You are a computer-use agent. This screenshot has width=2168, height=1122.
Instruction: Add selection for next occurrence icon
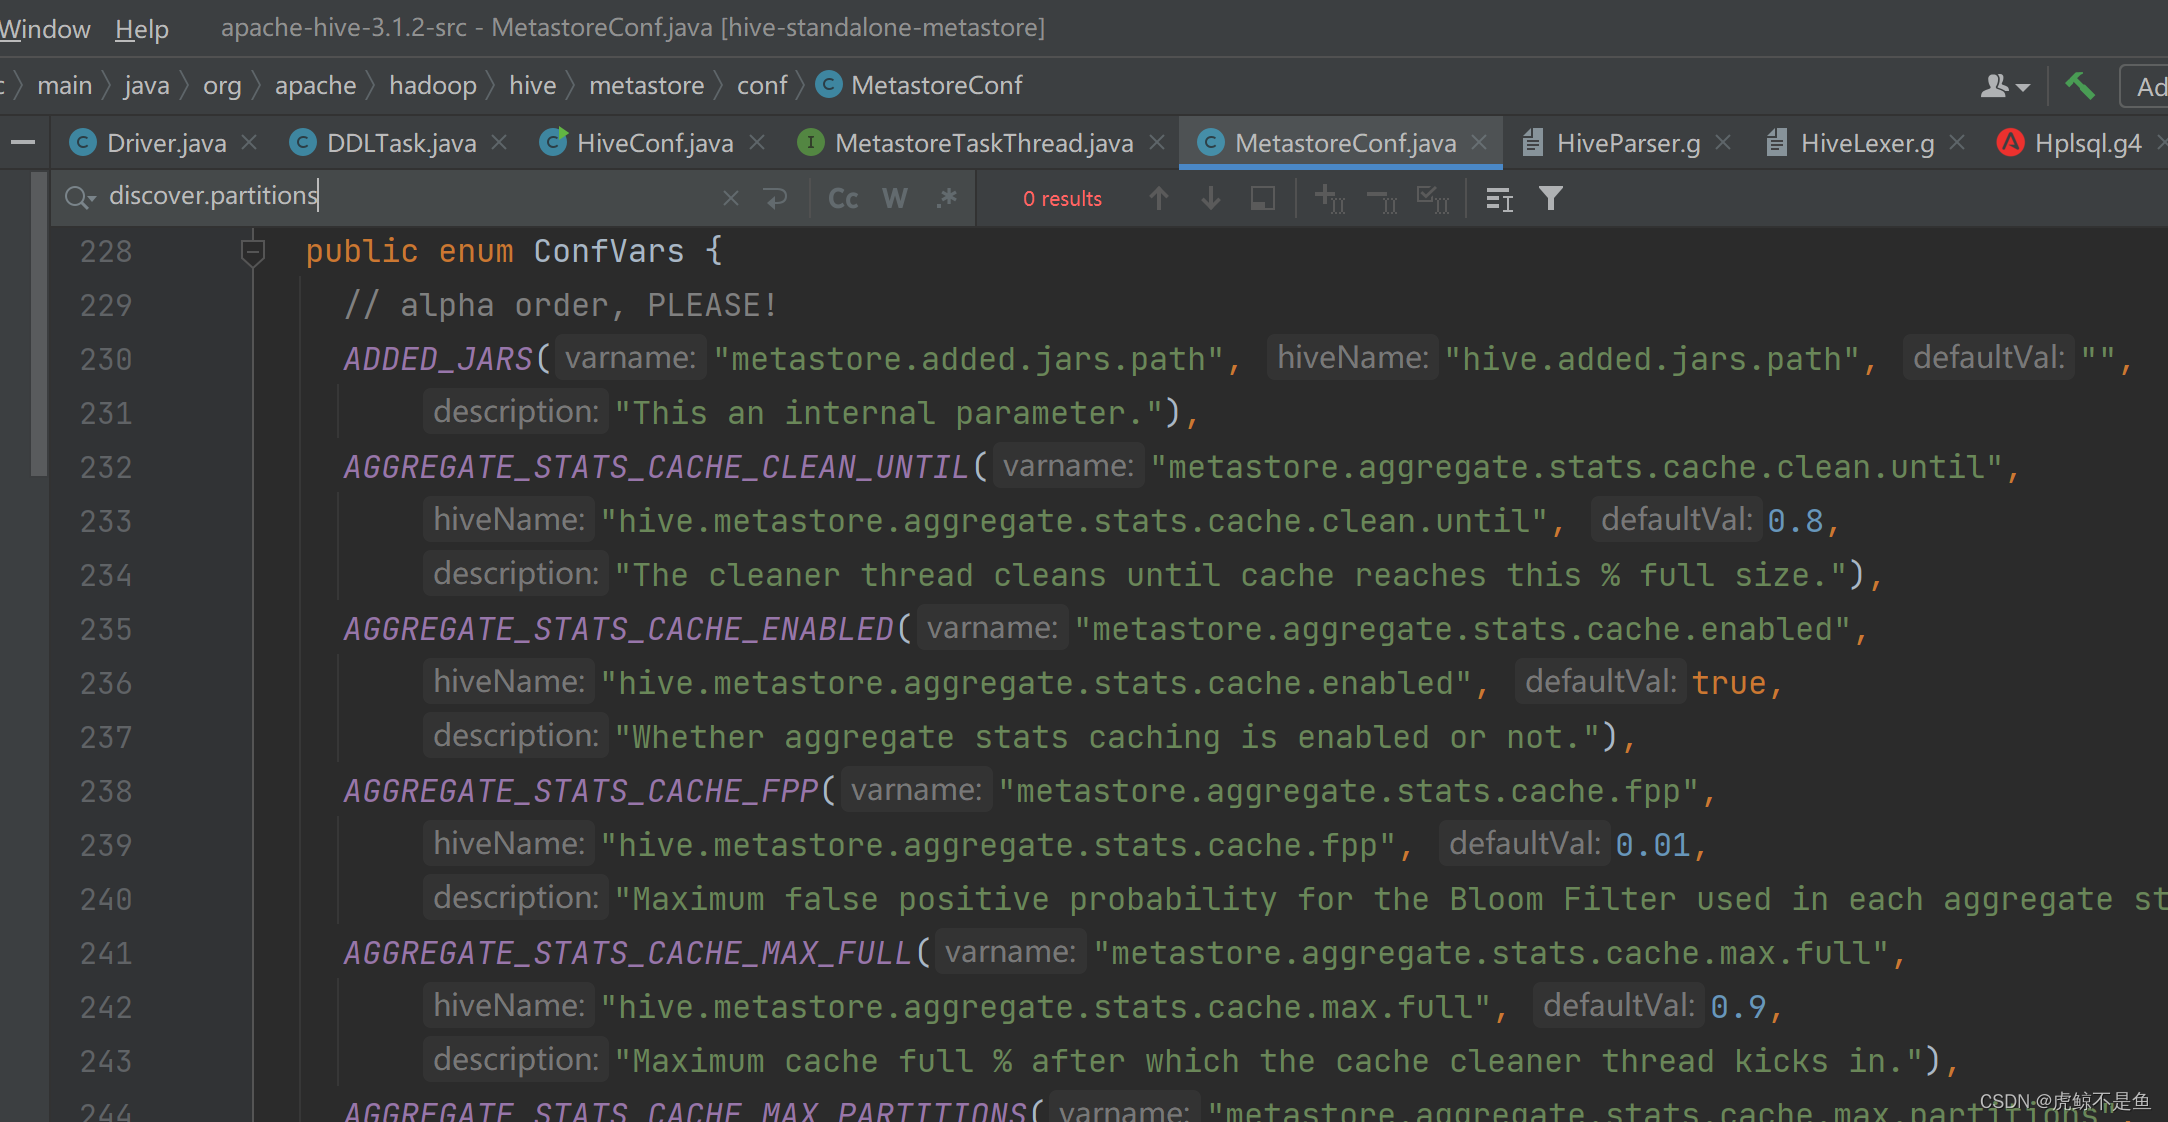[1329, 198]
